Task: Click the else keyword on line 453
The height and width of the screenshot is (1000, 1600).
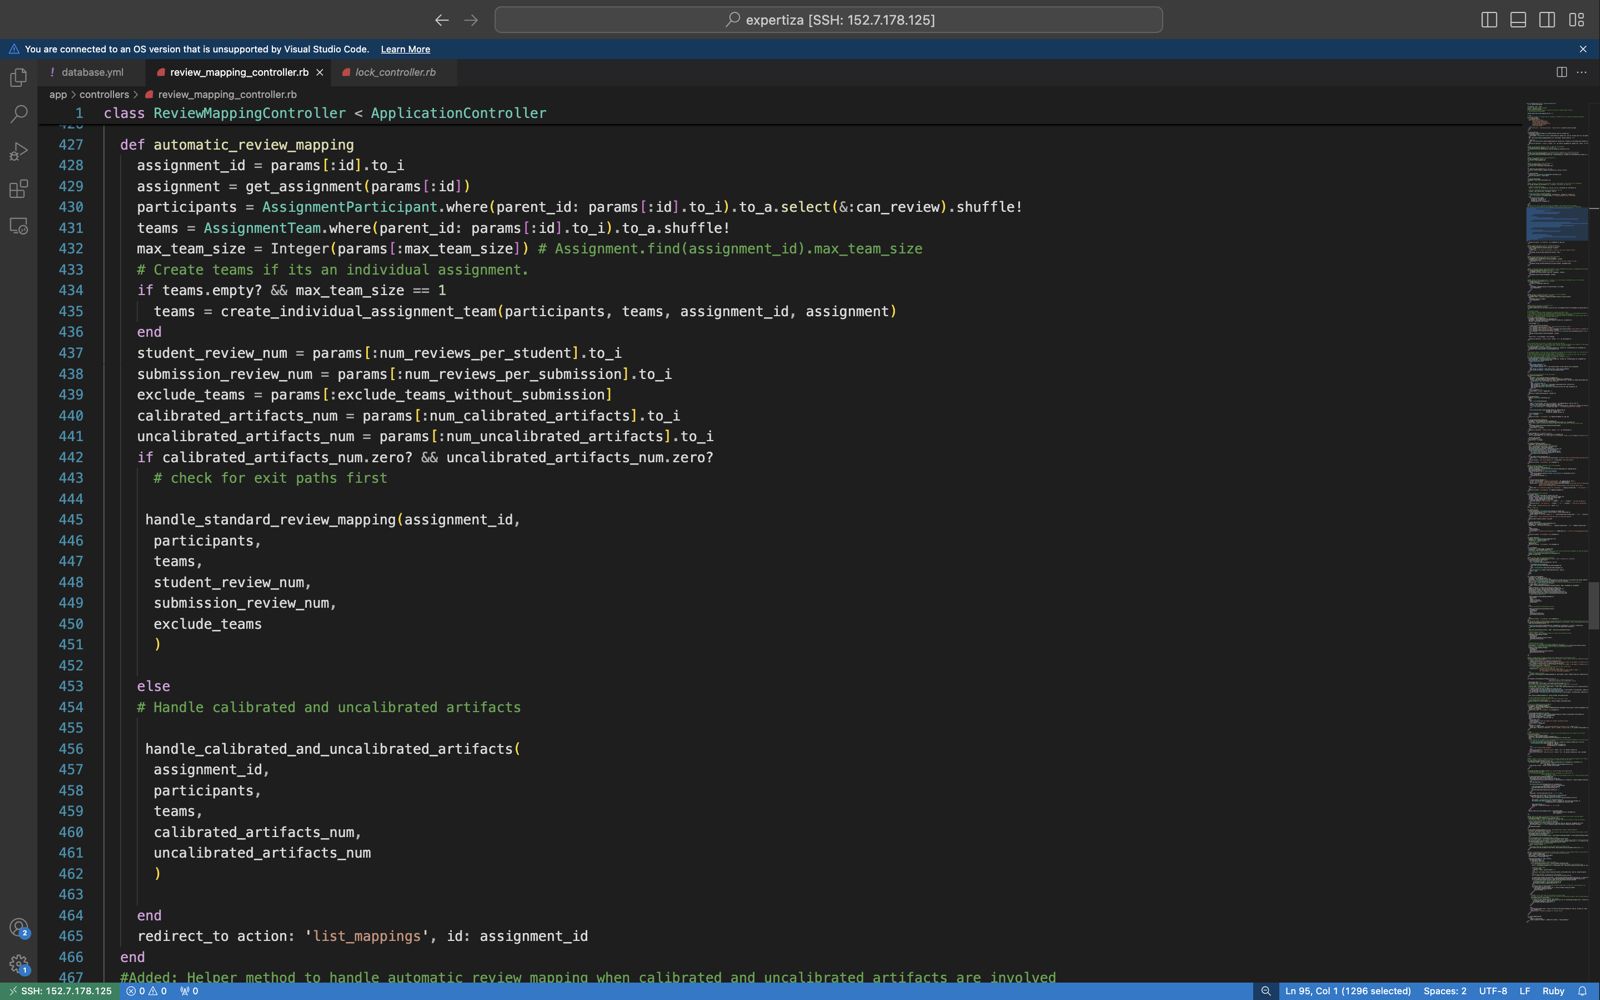Action: click(x=153, y=686)
